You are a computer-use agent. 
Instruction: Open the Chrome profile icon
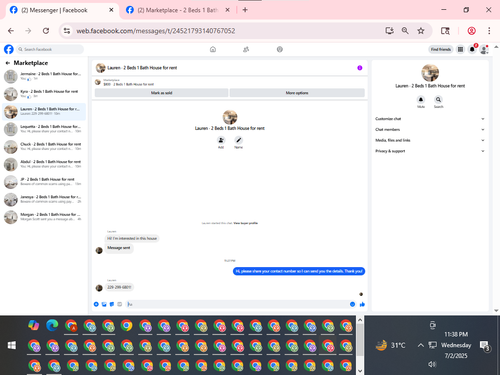click(x=471, y=31)
